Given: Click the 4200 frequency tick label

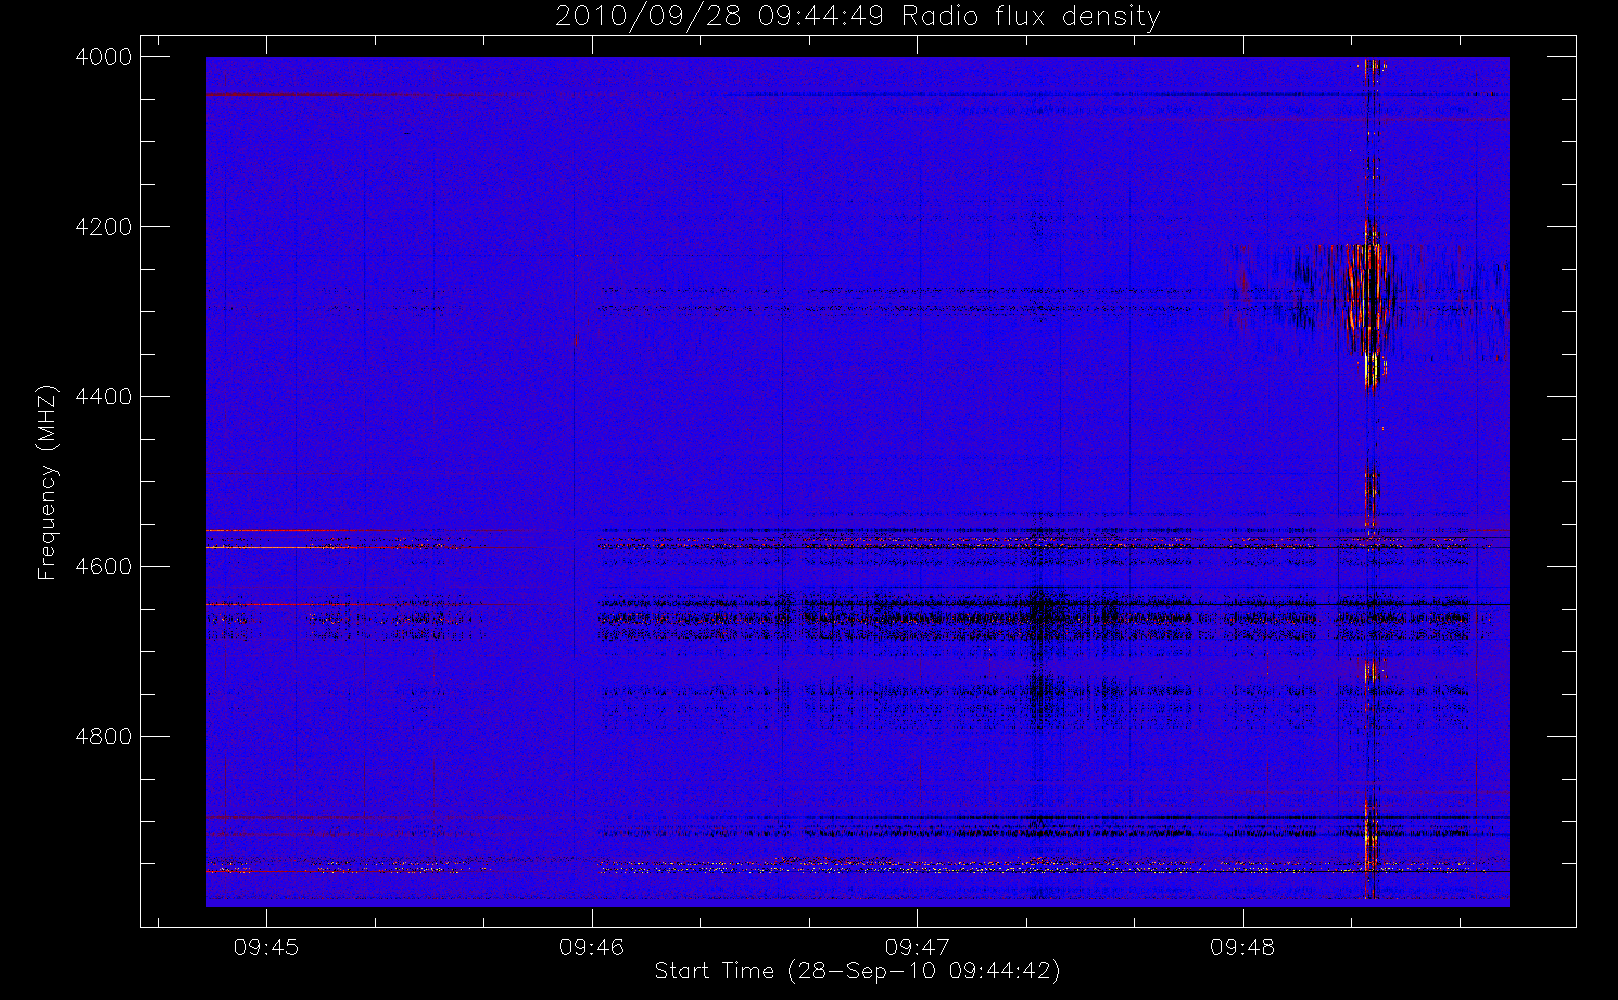Looking at the screenshot, I should (104, 227).
